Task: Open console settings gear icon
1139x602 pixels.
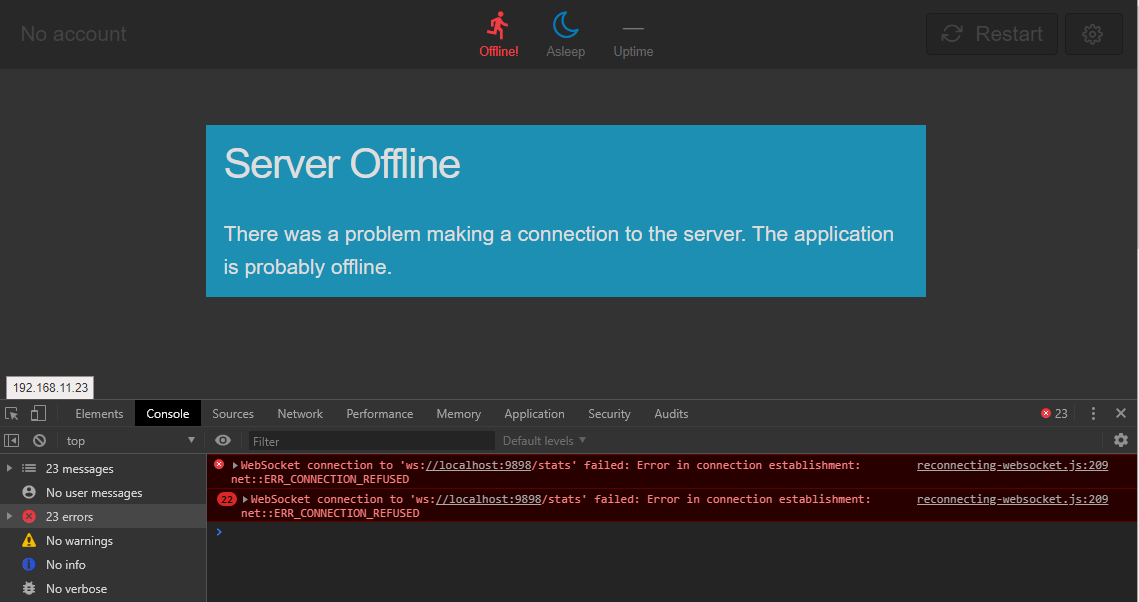Action: point(1121,440)
